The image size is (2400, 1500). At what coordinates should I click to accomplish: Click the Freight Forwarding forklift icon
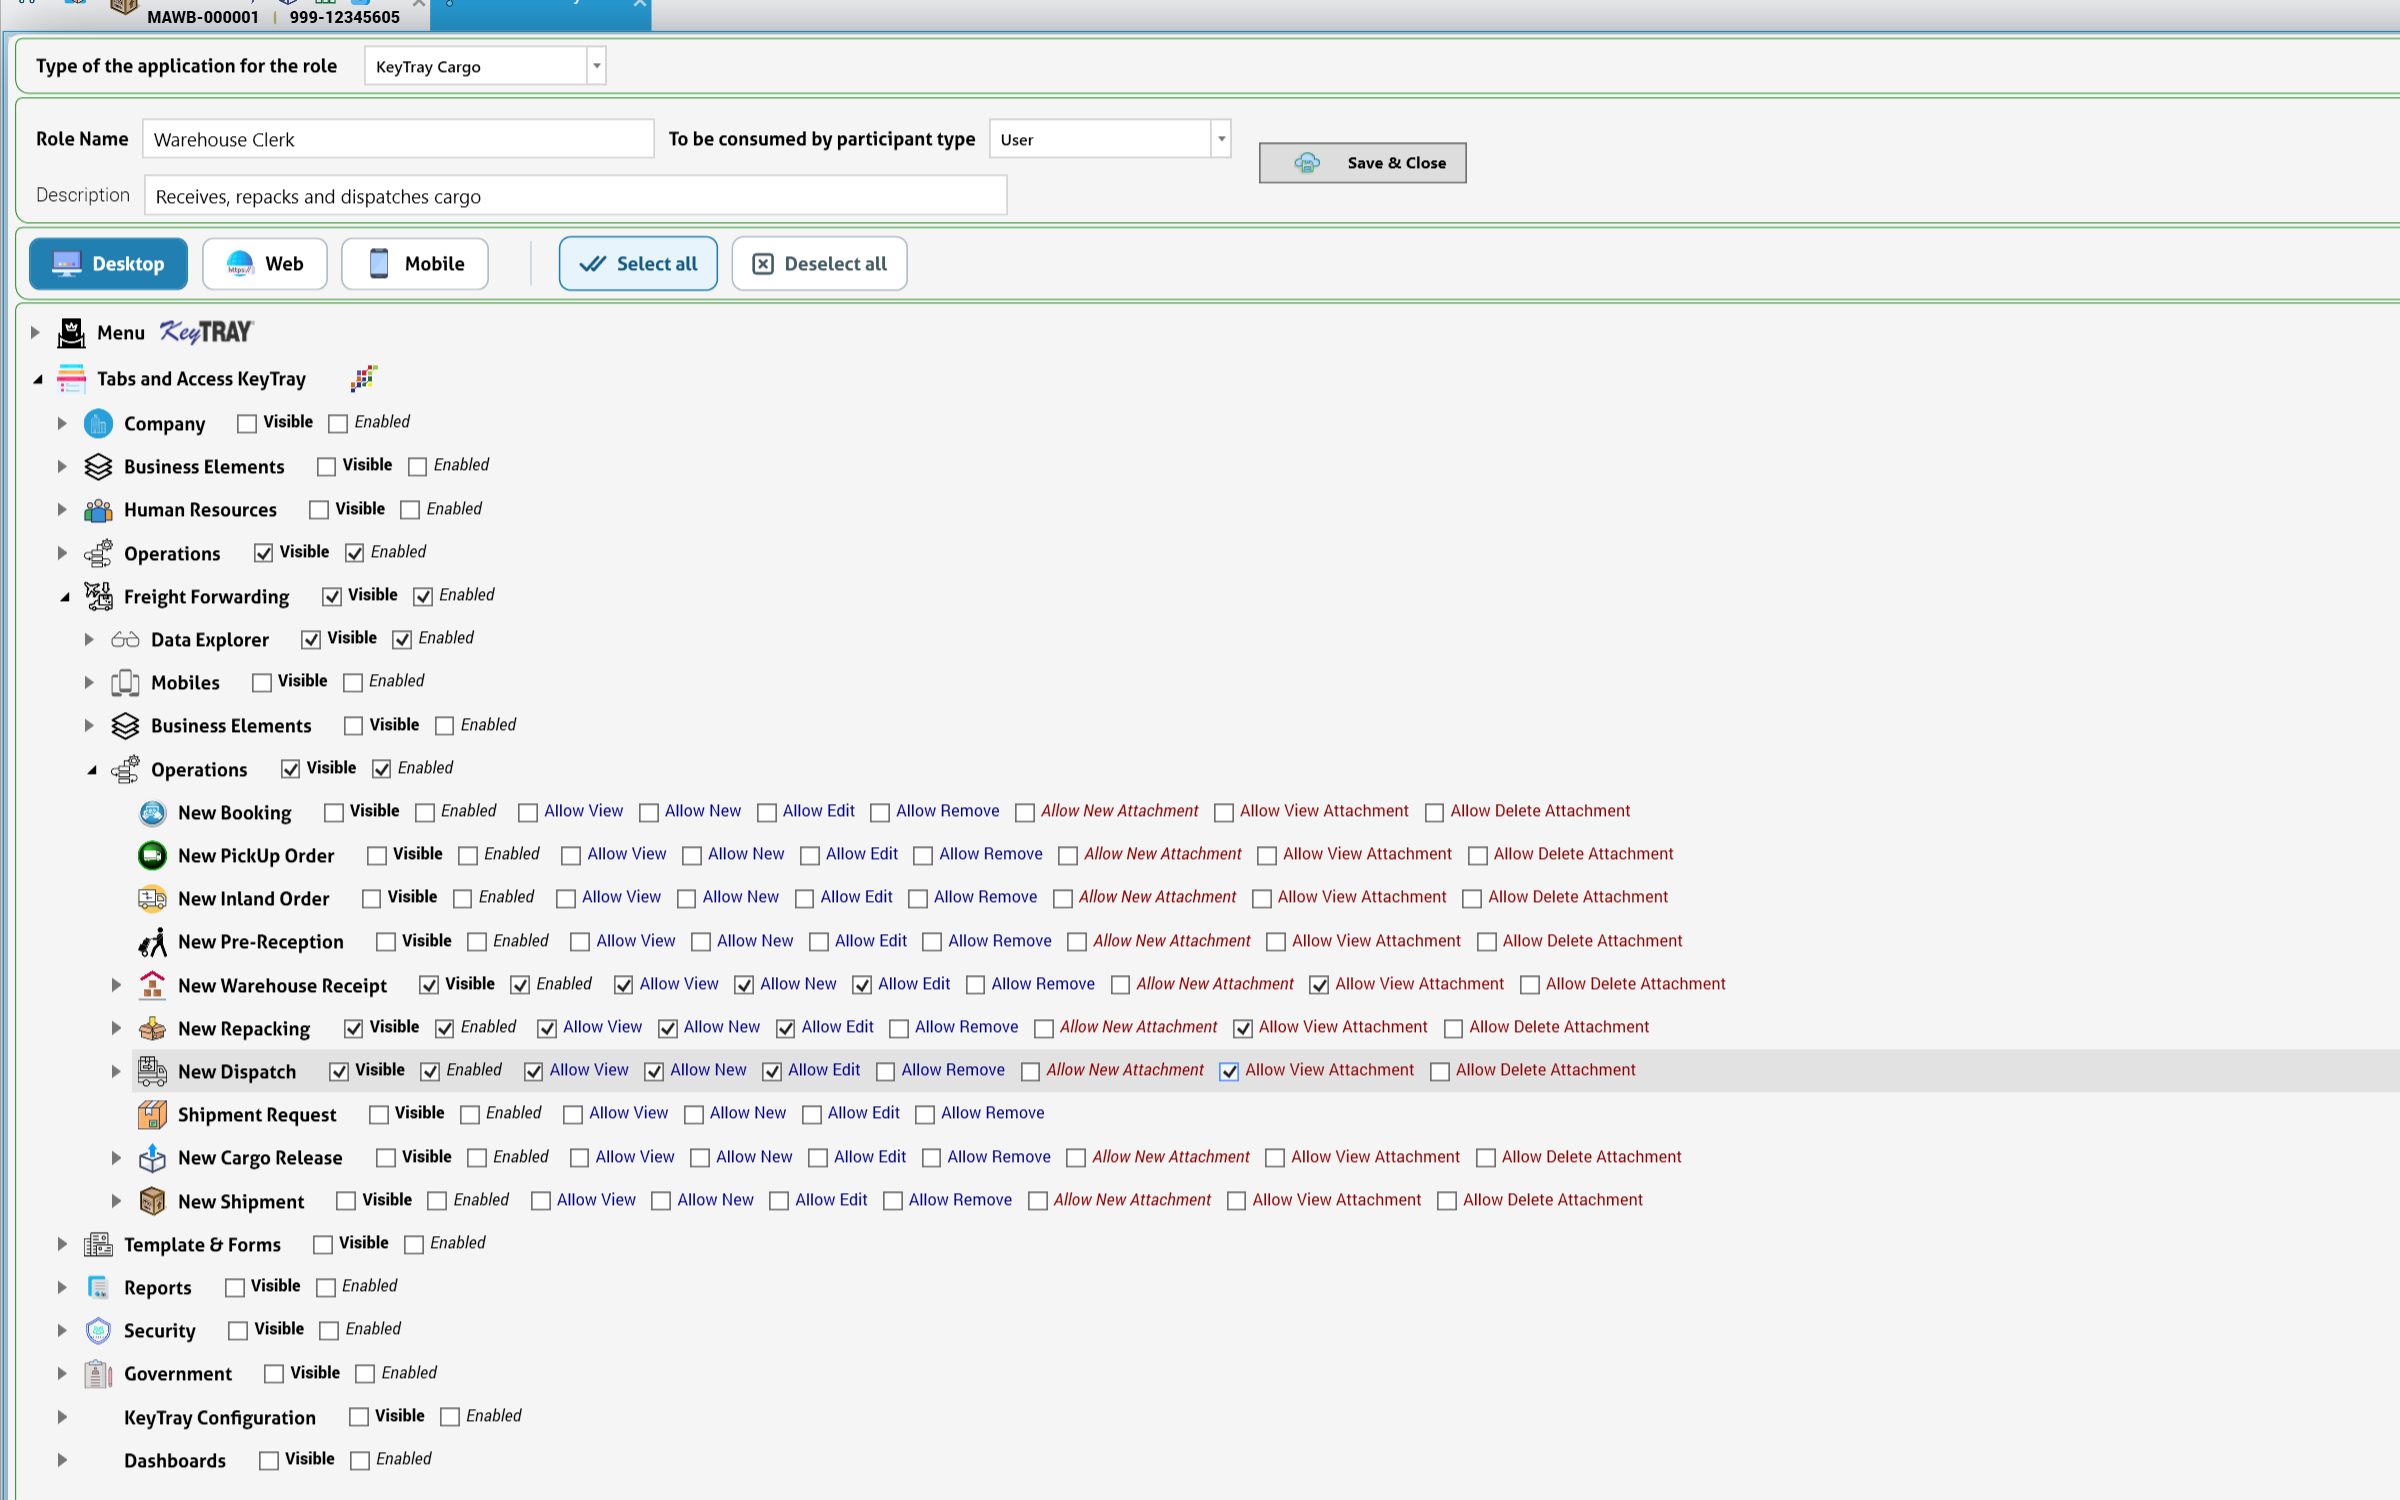98,596
